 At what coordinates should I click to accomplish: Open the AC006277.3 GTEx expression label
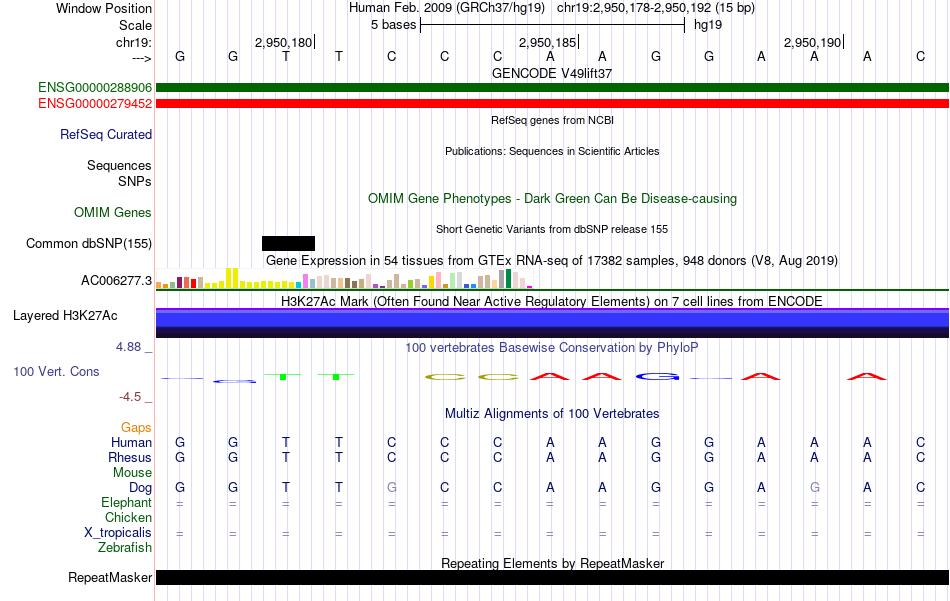click(116, 281)
